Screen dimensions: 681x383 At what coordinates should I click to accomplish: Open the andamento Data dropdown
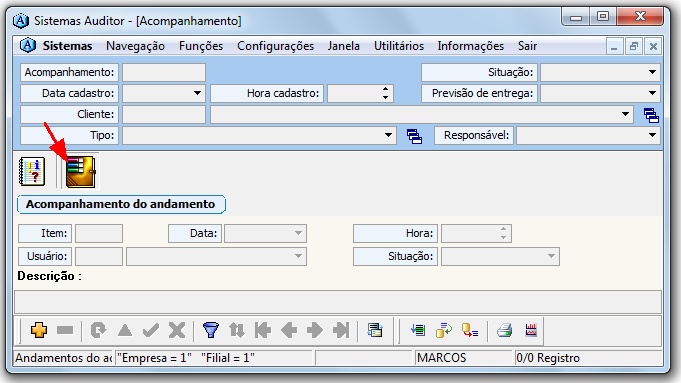pos(298,233)
